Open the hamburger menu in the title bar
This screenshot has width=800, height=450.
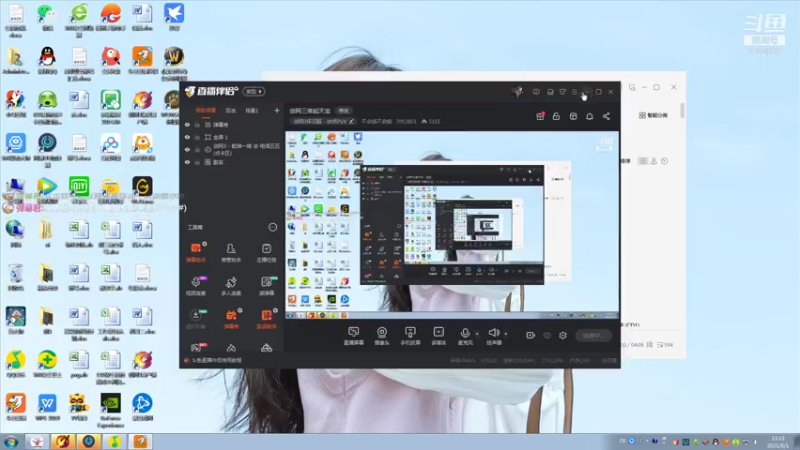[x=574, y=92]
